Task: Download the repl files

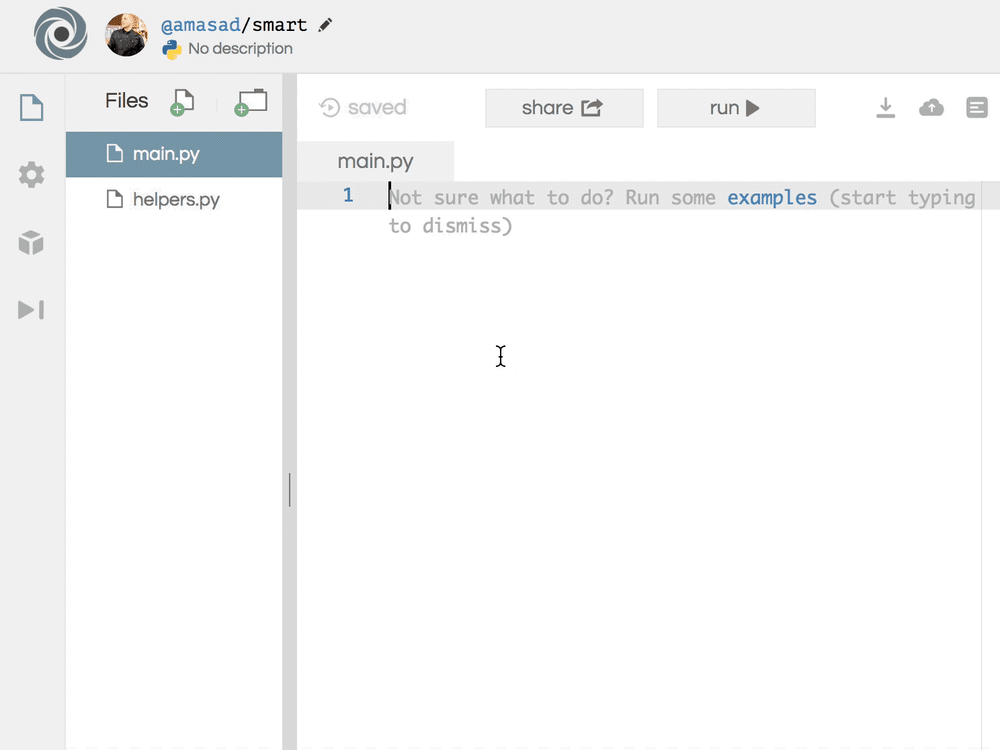Action: tap(885, 108)
